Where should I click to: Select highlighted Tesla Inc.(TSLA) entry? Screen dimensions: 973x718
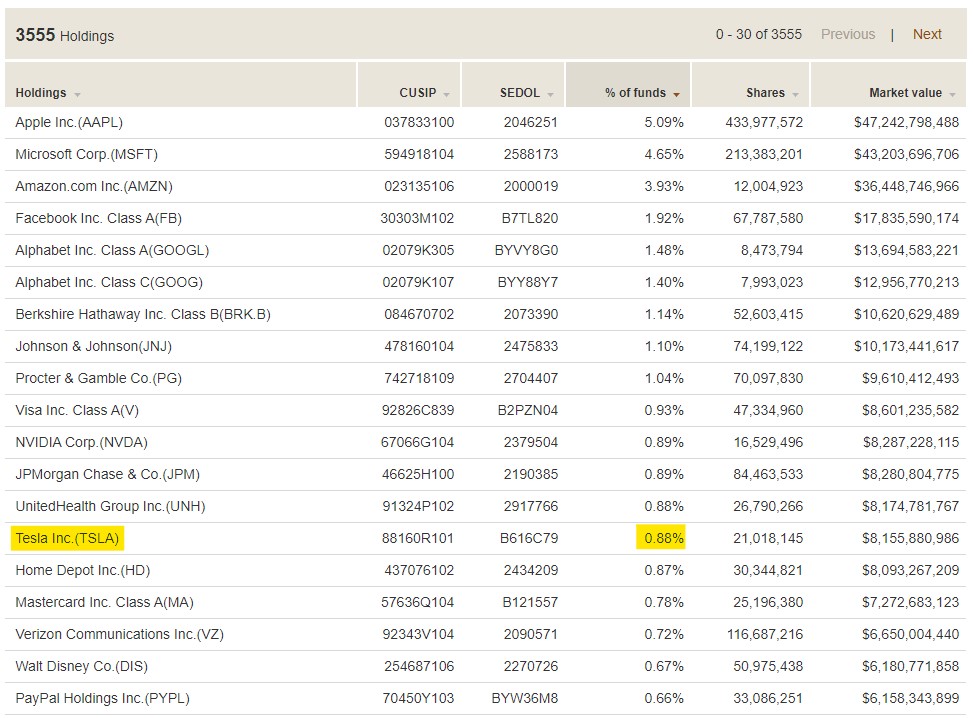(67, 538)
